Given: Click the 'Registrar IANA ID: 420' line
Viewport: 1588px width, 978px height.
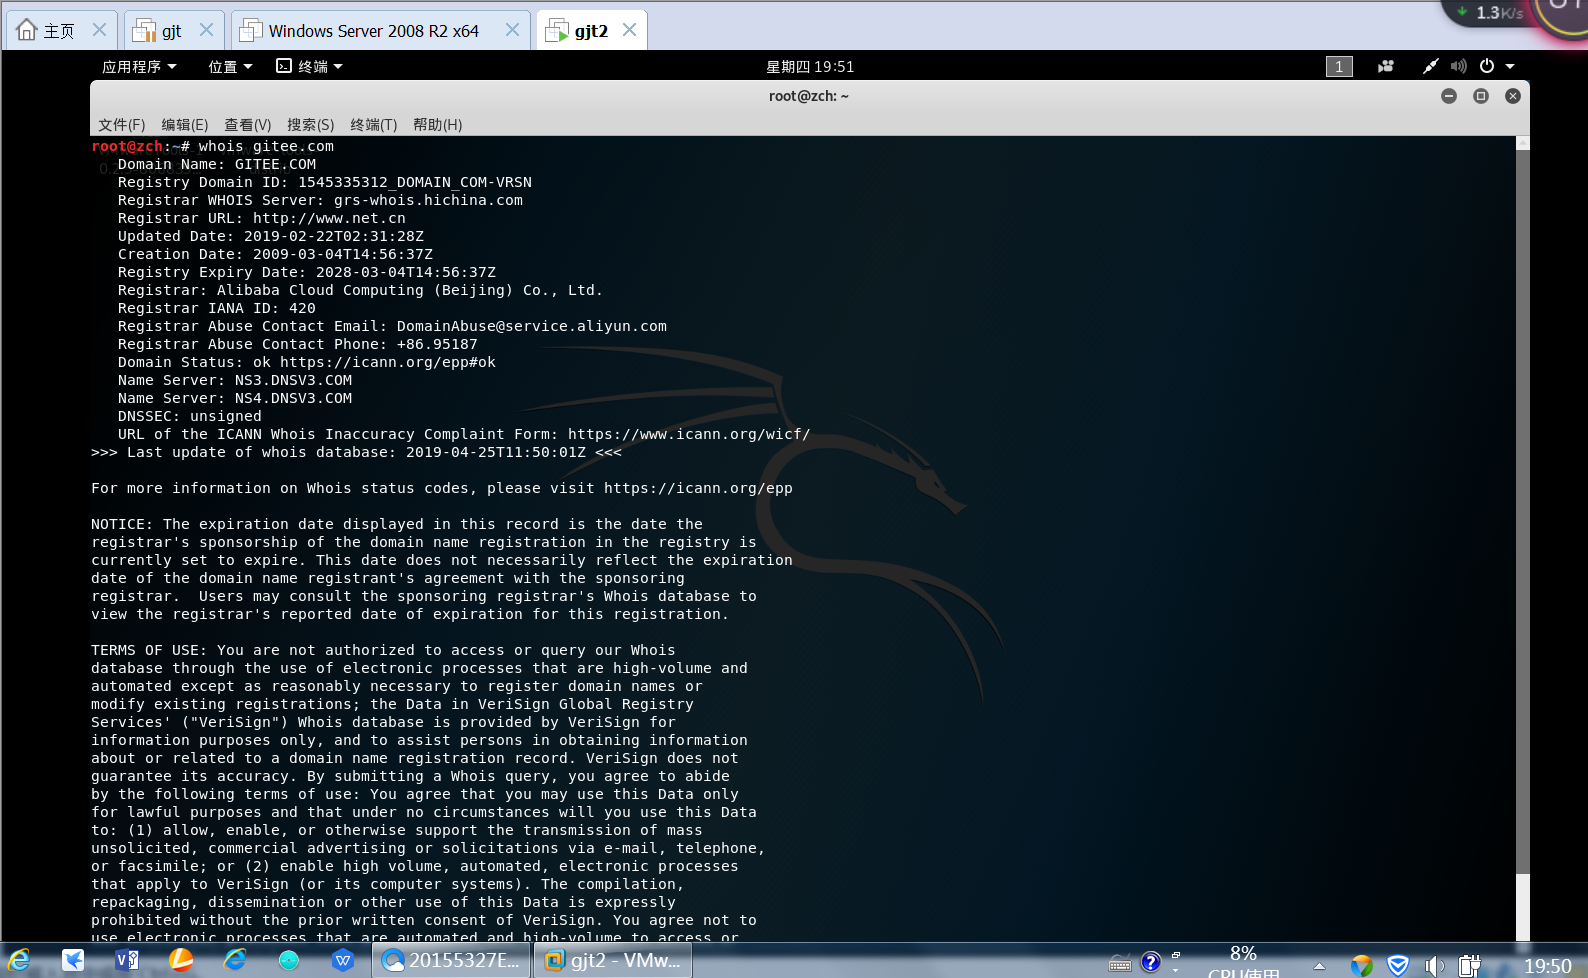Looking at the screenshot, I should coord(217,308).
